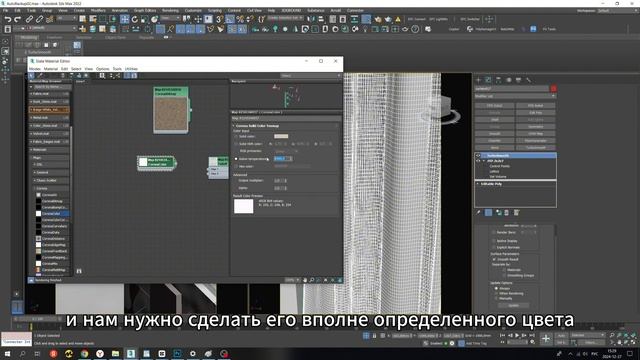This screenshot has height=360, width=640.
Task: Select the Hex color radio button
Action: pyautogui.click(x=236, y=167)
